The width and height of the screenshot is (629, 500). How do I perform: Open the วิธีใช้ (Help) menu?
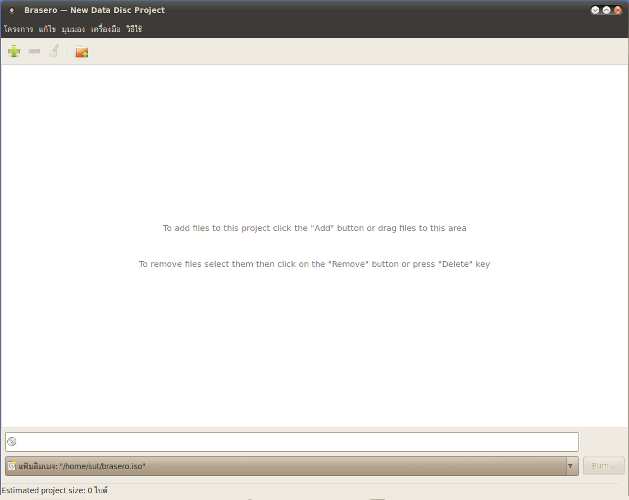134,29
